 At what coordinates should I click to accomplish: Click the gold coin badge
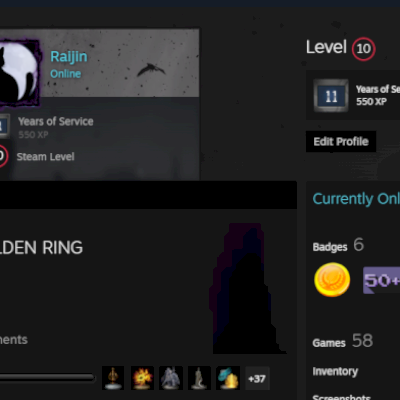332,279
